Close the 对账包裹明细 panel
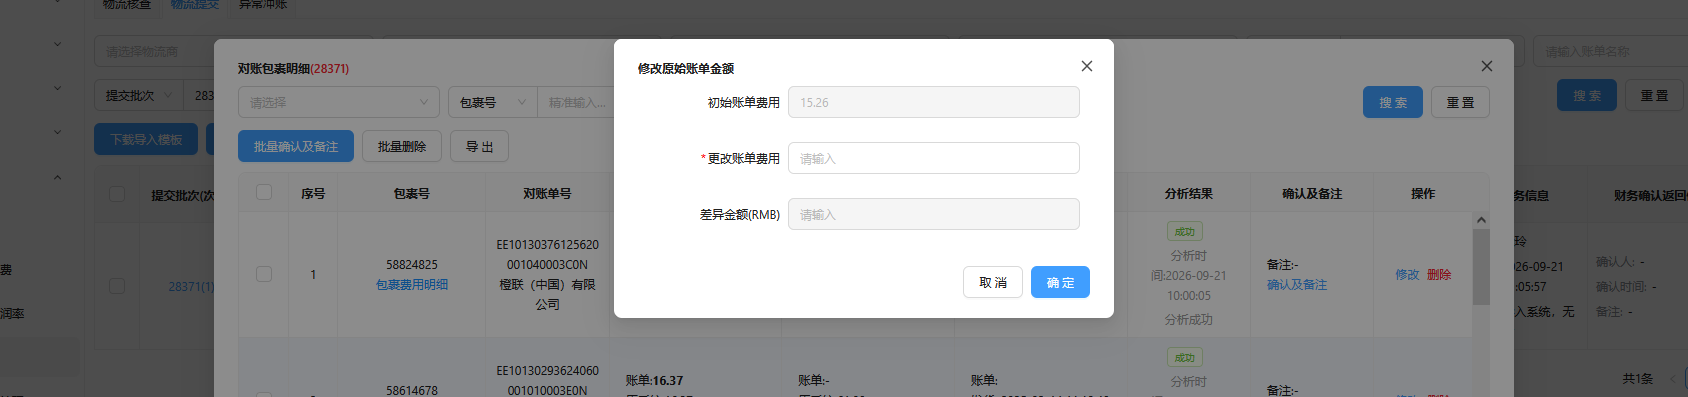Image resolution: width=1688 pixels, height=397 pixels. (1487, 66)
